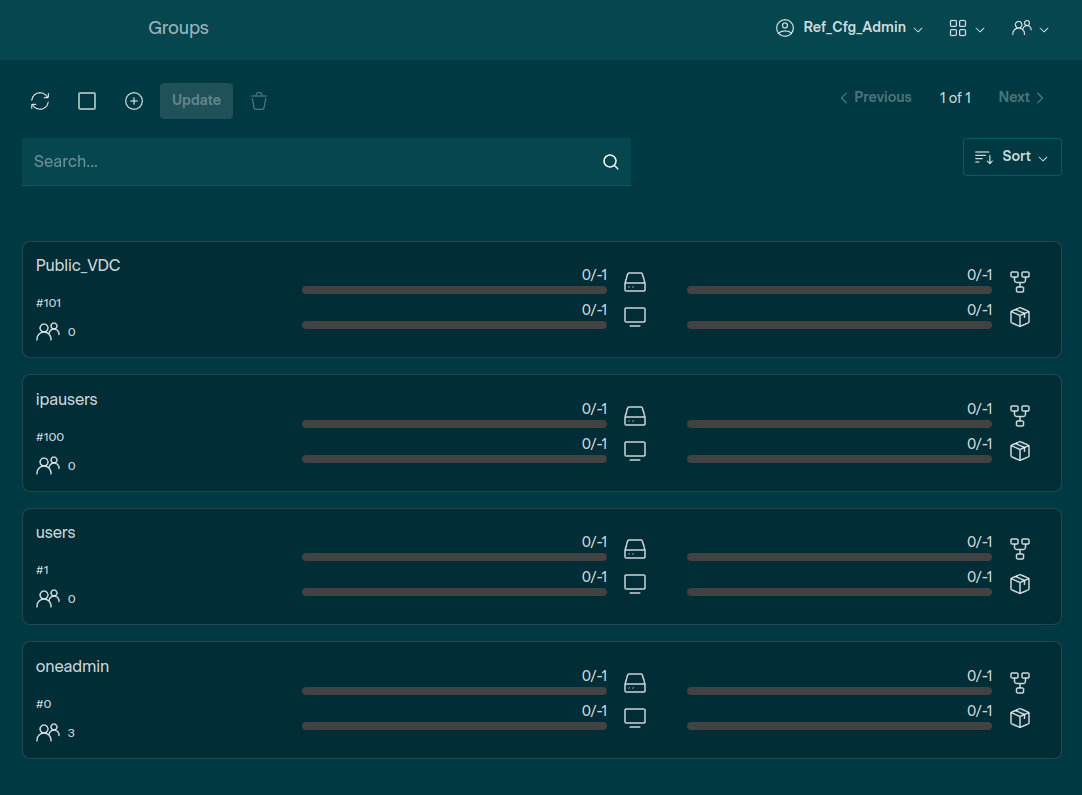Click the #101 ID in Public_VDC card

pos(48,303)
